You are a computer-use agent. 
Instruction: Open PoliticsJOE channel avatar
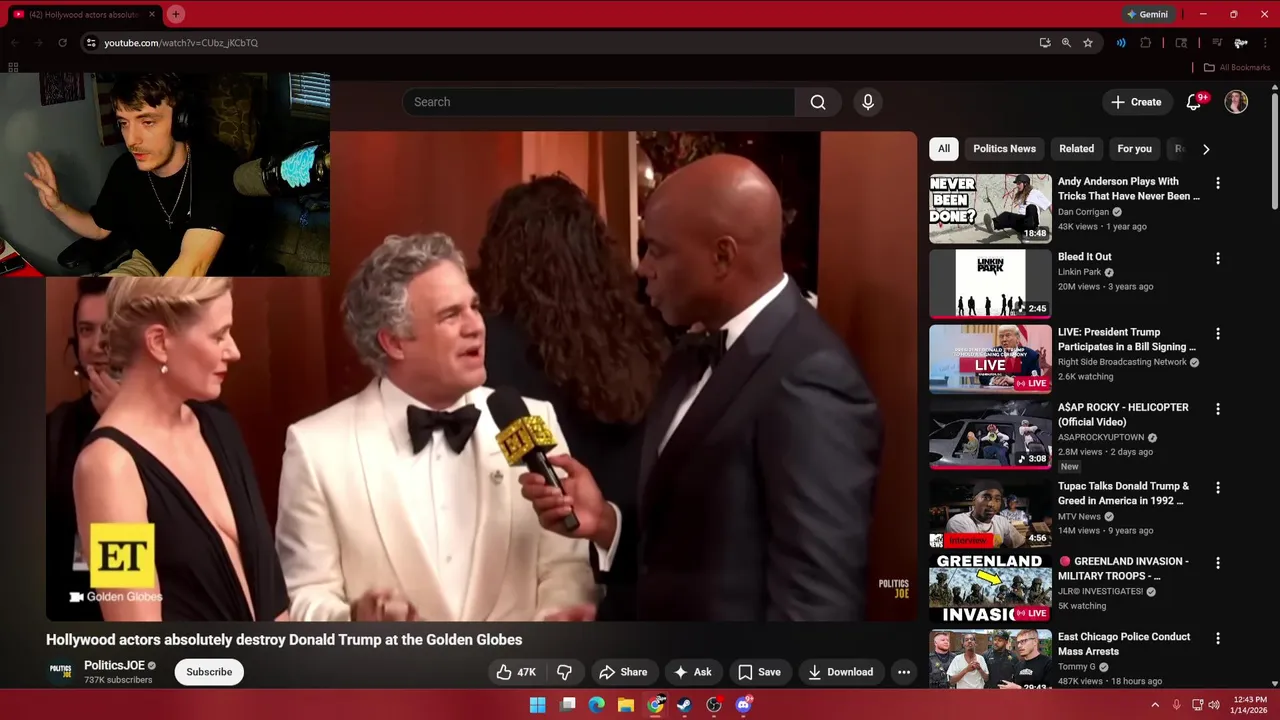pos(61,672)
